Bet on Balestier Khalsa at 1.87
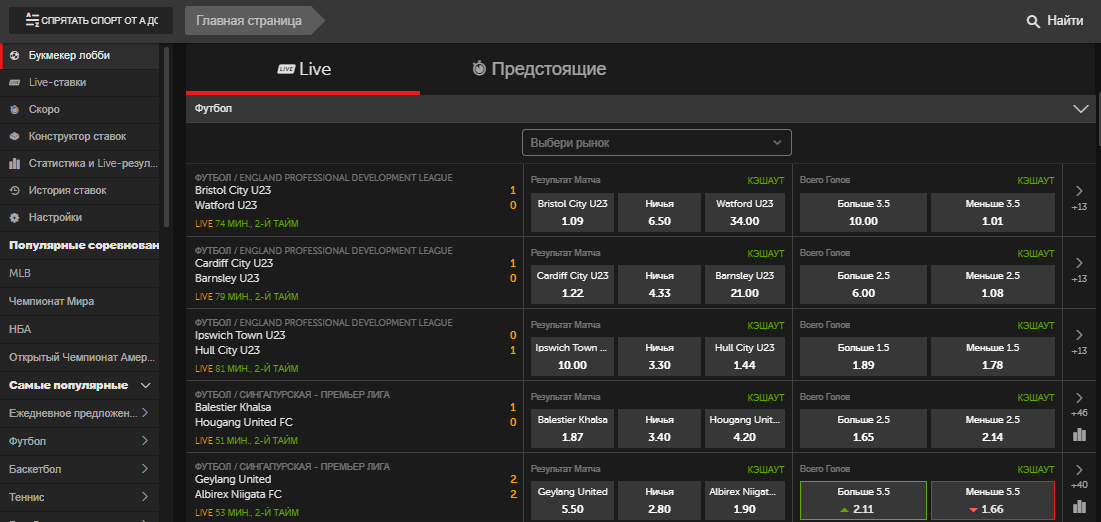 pyautogui.click(x=572, y=429)
